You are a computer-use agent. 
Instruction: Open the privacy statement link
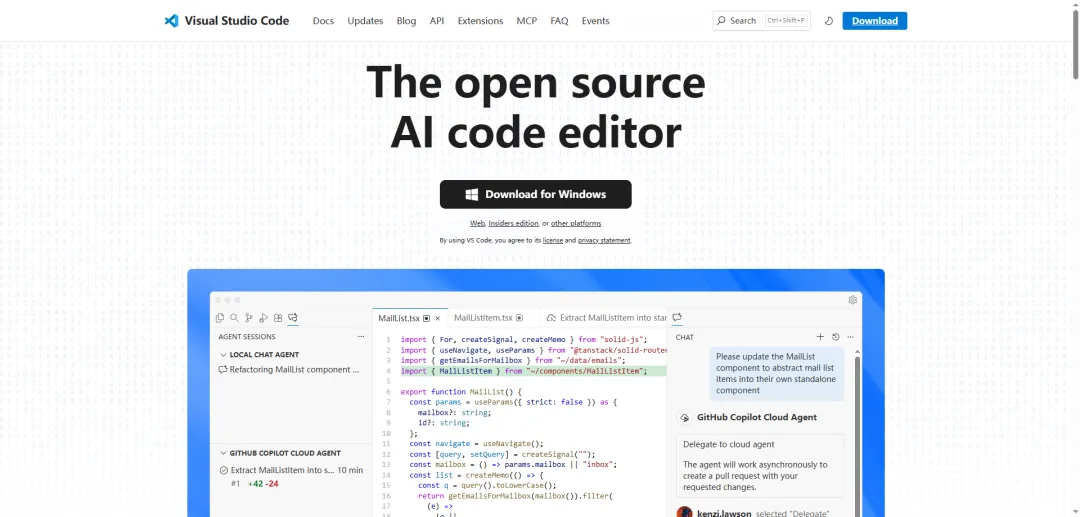point(604,240)
